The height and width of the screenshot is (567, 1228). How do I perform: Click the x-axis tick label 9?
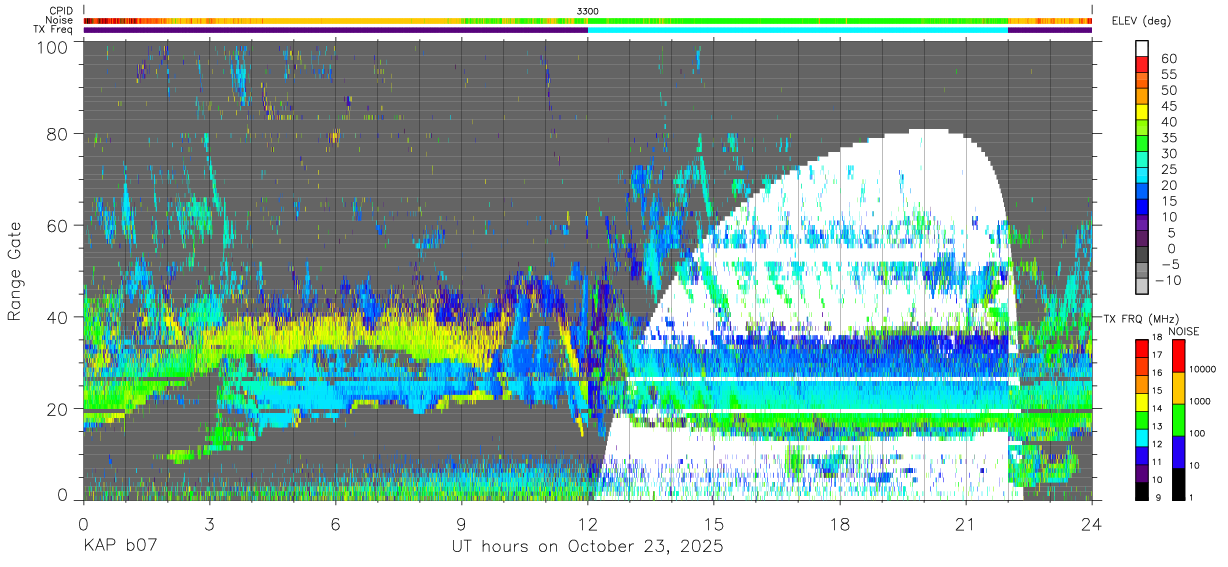(462, 524)
